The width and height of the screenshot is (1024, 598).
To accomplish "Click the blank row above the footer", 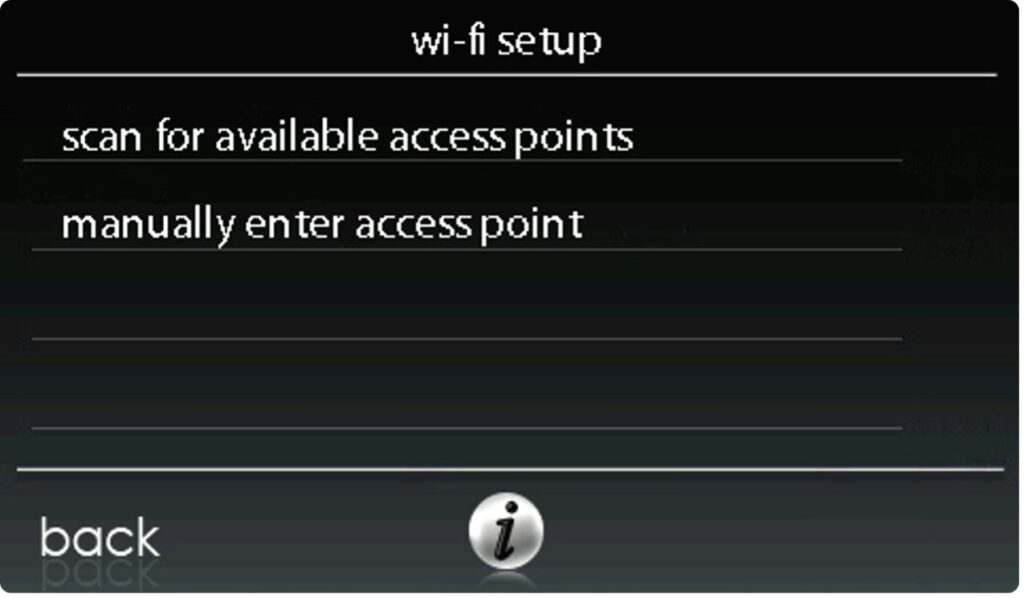I will tap(467, 385).
